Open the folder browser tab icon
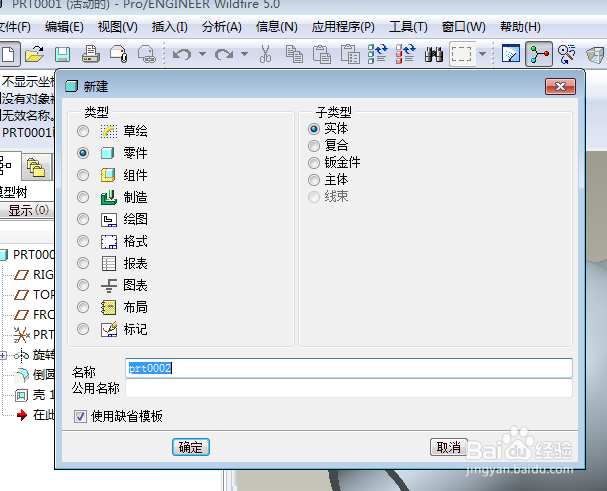607x491 pixels. (x=36, y=167)
